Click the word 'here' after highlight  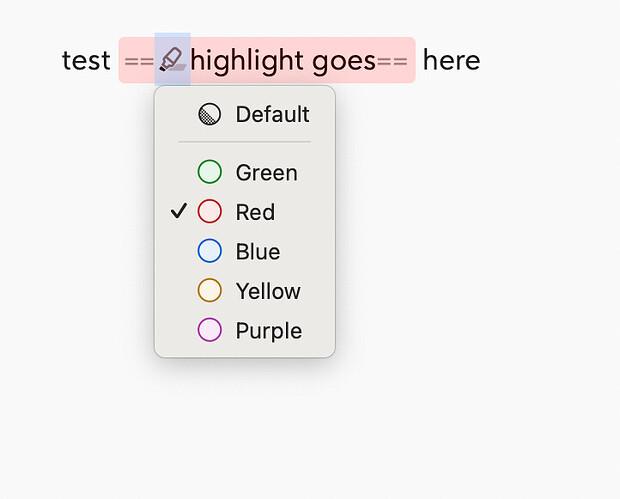coord(452,60)
